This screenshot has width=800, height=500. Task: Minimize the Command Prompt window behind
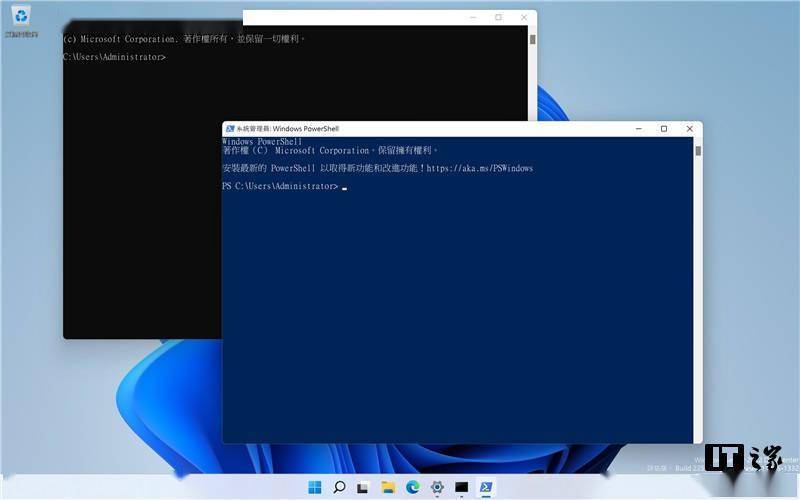point(473,17)
